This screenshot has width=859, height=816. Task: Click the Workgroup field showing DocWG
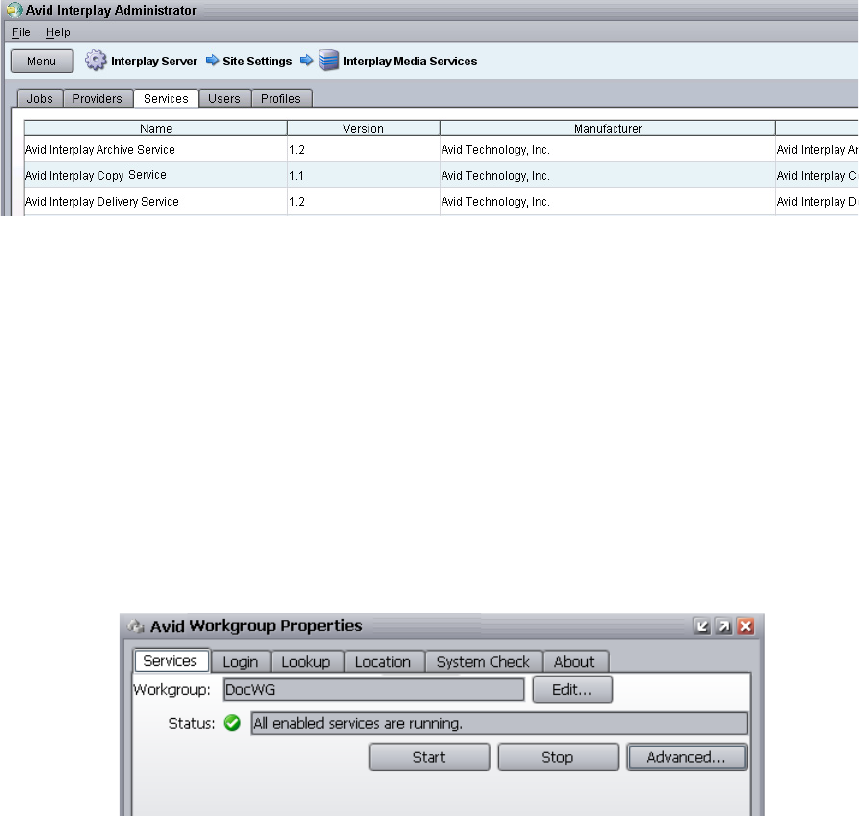(x=374, y=689)
